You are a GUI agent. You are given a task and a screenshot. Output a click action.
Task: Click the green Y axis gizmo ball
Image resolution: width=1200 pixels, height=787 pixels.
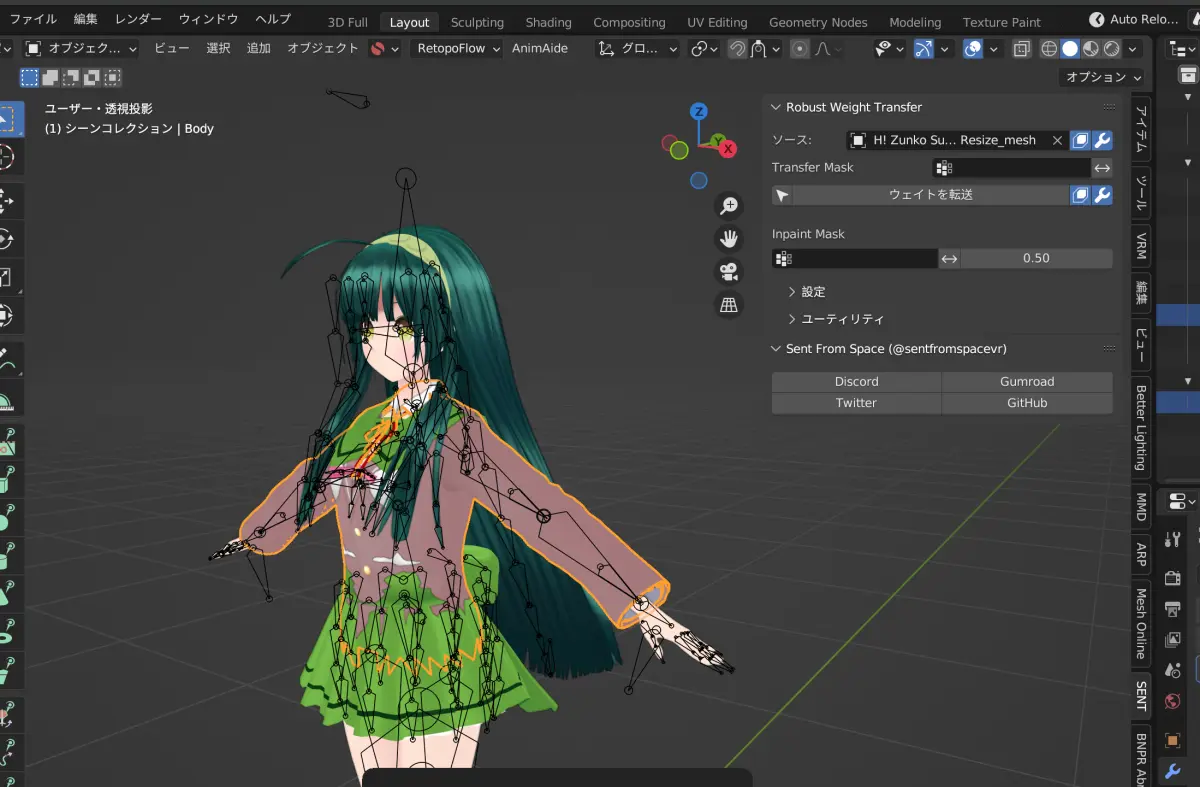click(717, 140)
